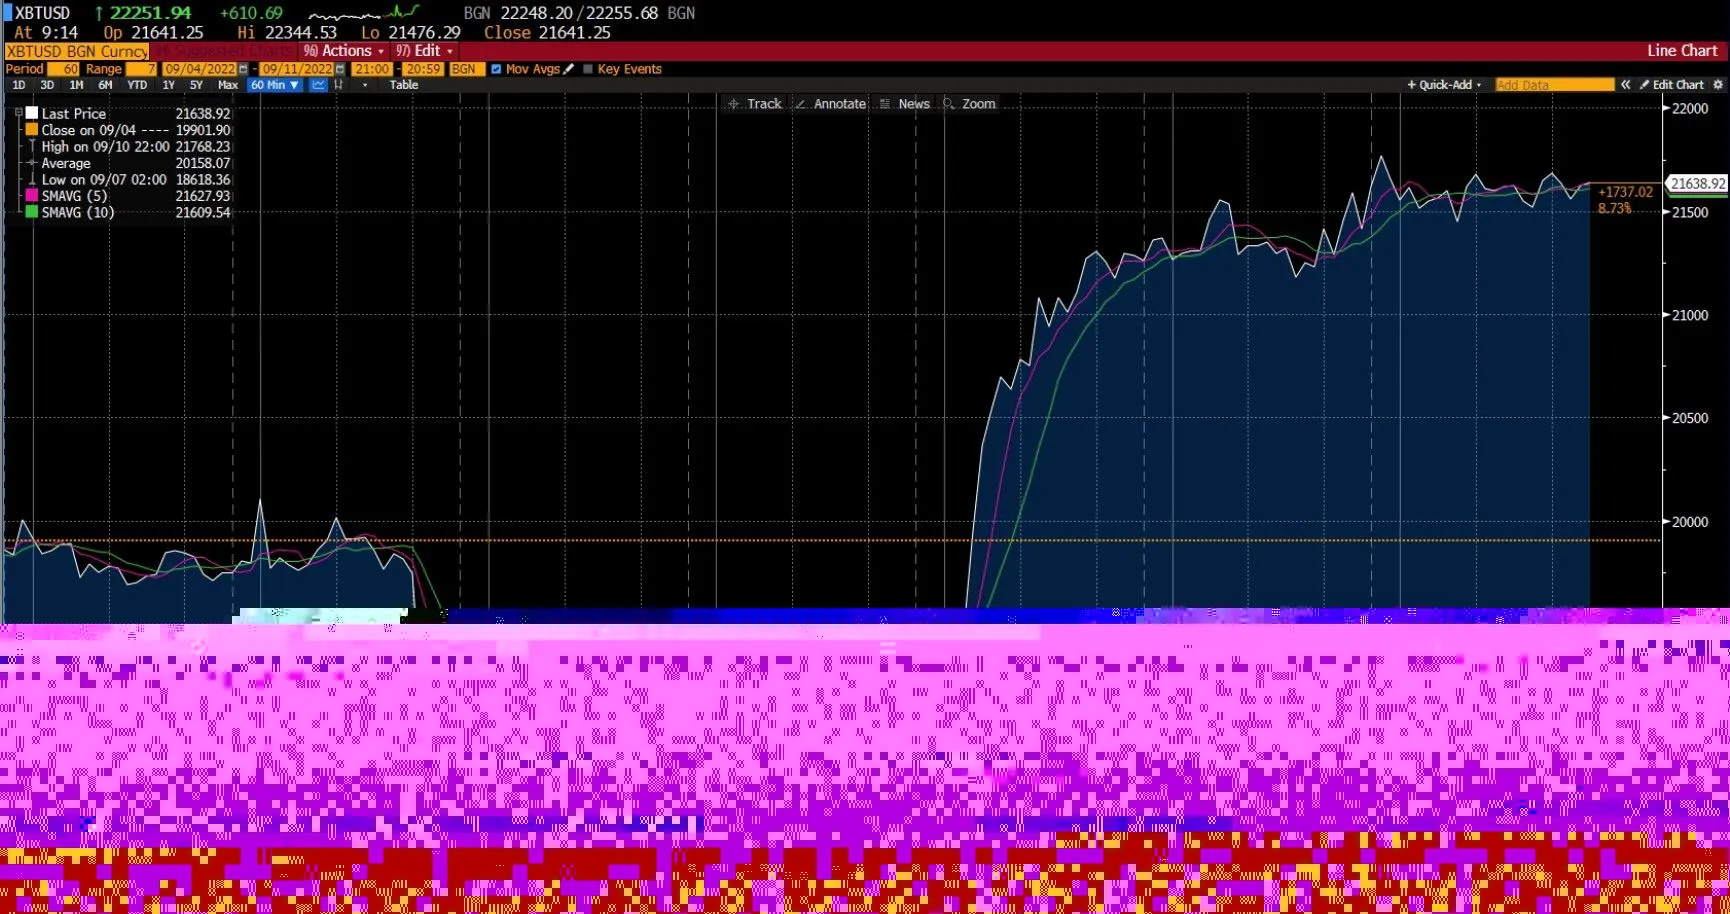Click inside the Add Data field

[1553, 84]
